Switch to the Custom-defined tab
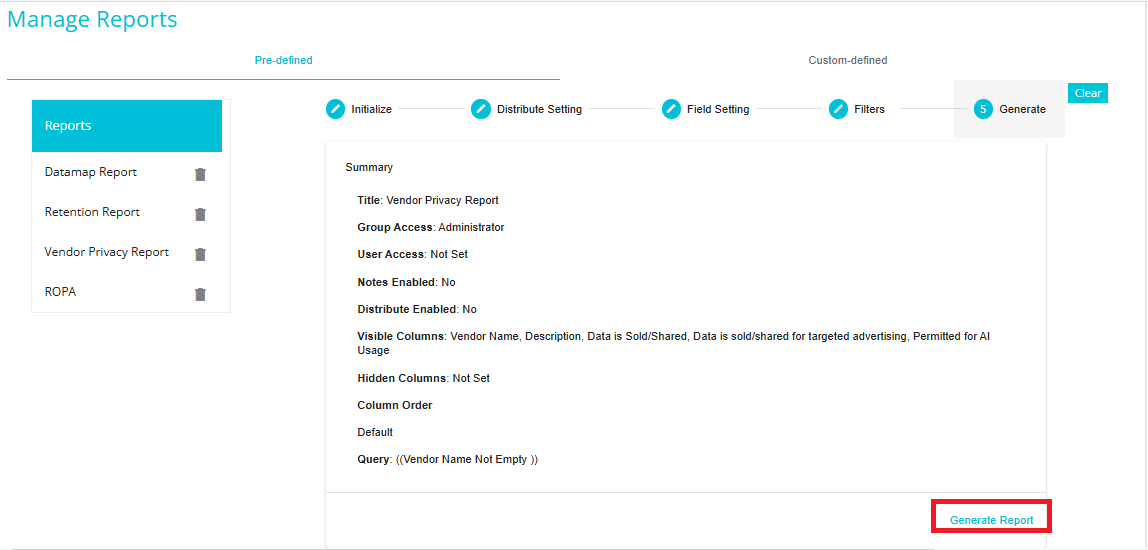Screen dimensions: 1148x550 click(x=848, y=61)
